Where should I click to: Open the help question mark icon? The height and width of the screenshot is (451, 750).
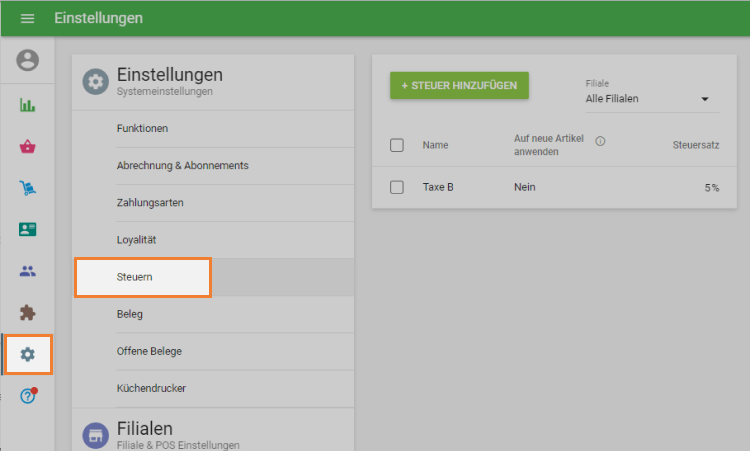(28, 396)
